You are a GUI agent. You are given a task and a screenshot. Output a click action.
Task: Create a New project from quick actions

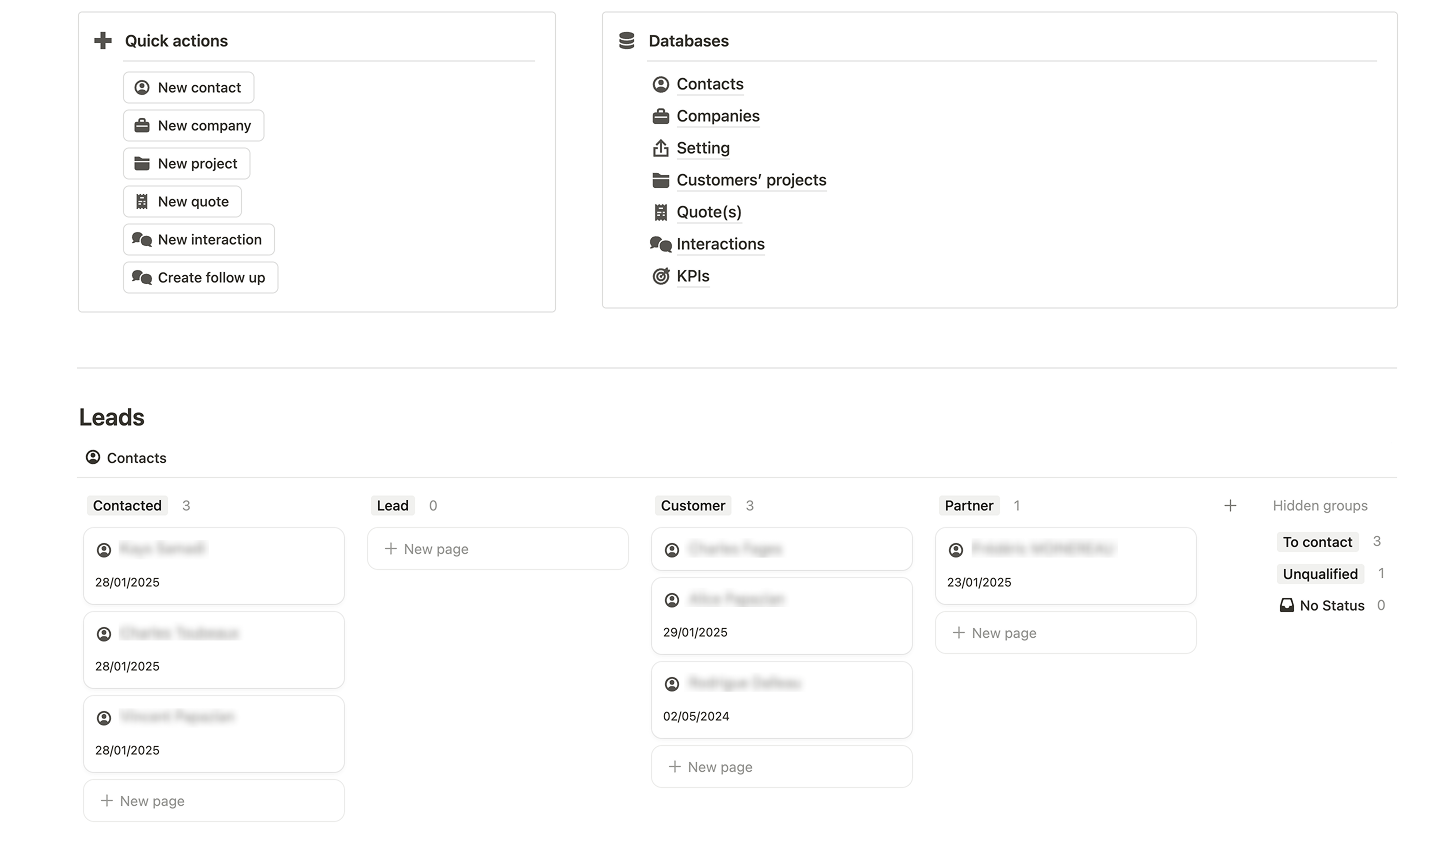pyautogui.click(x=187, y=164)
